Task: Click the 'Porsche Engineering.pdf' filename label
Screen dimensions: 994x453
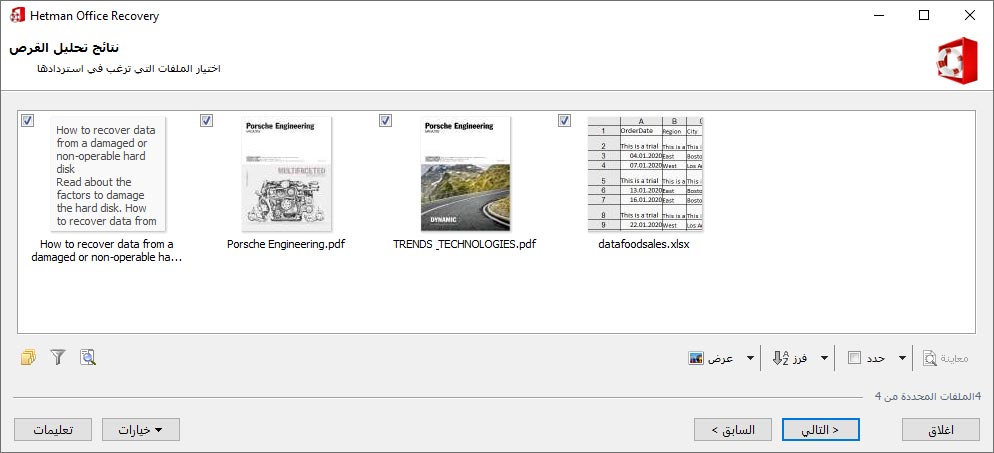Action: pyautogui.click(x=286, y=244)
